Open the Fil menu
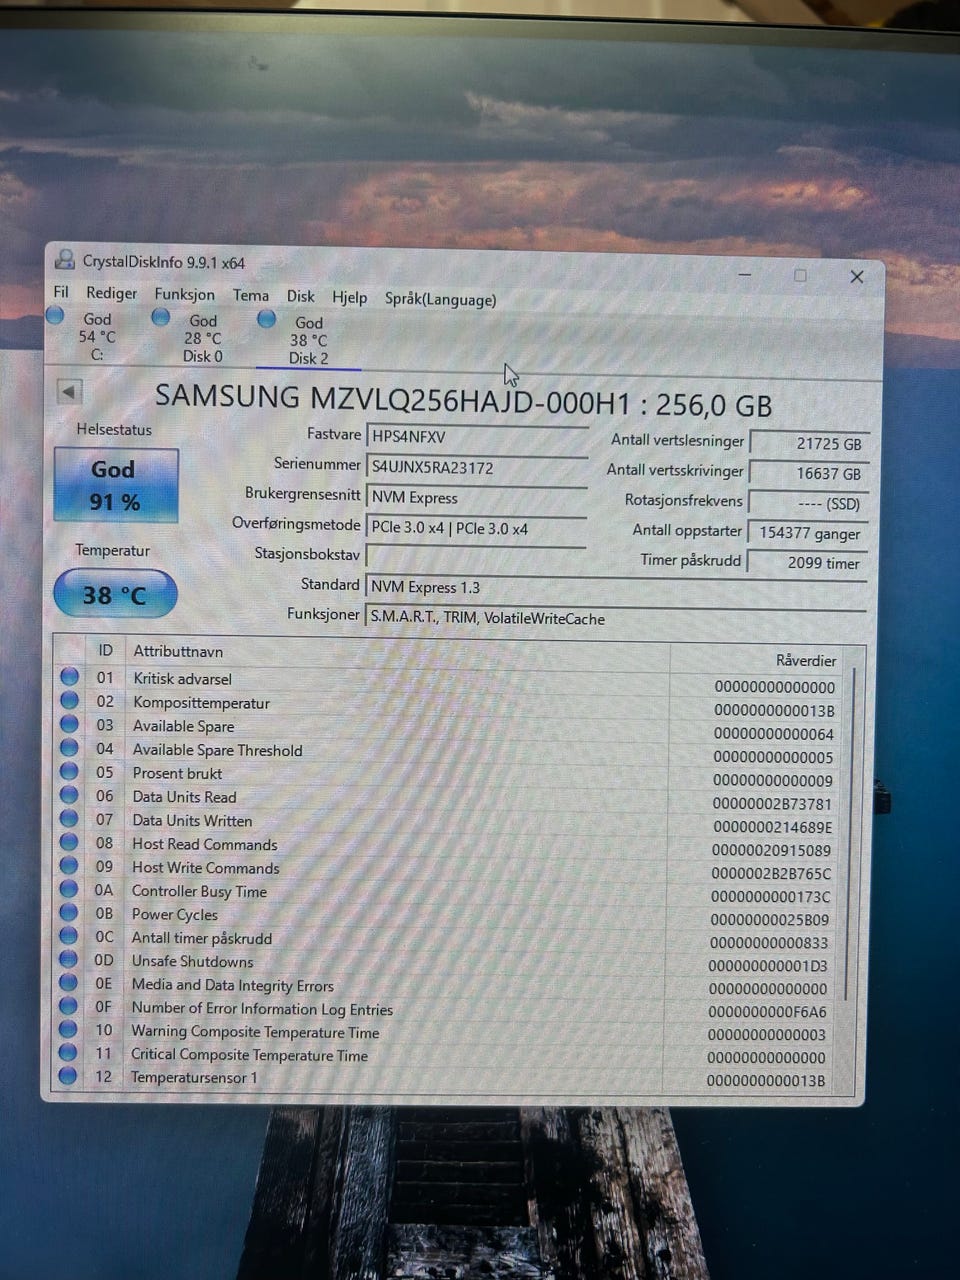960x1280 pixels. (61, 292)
